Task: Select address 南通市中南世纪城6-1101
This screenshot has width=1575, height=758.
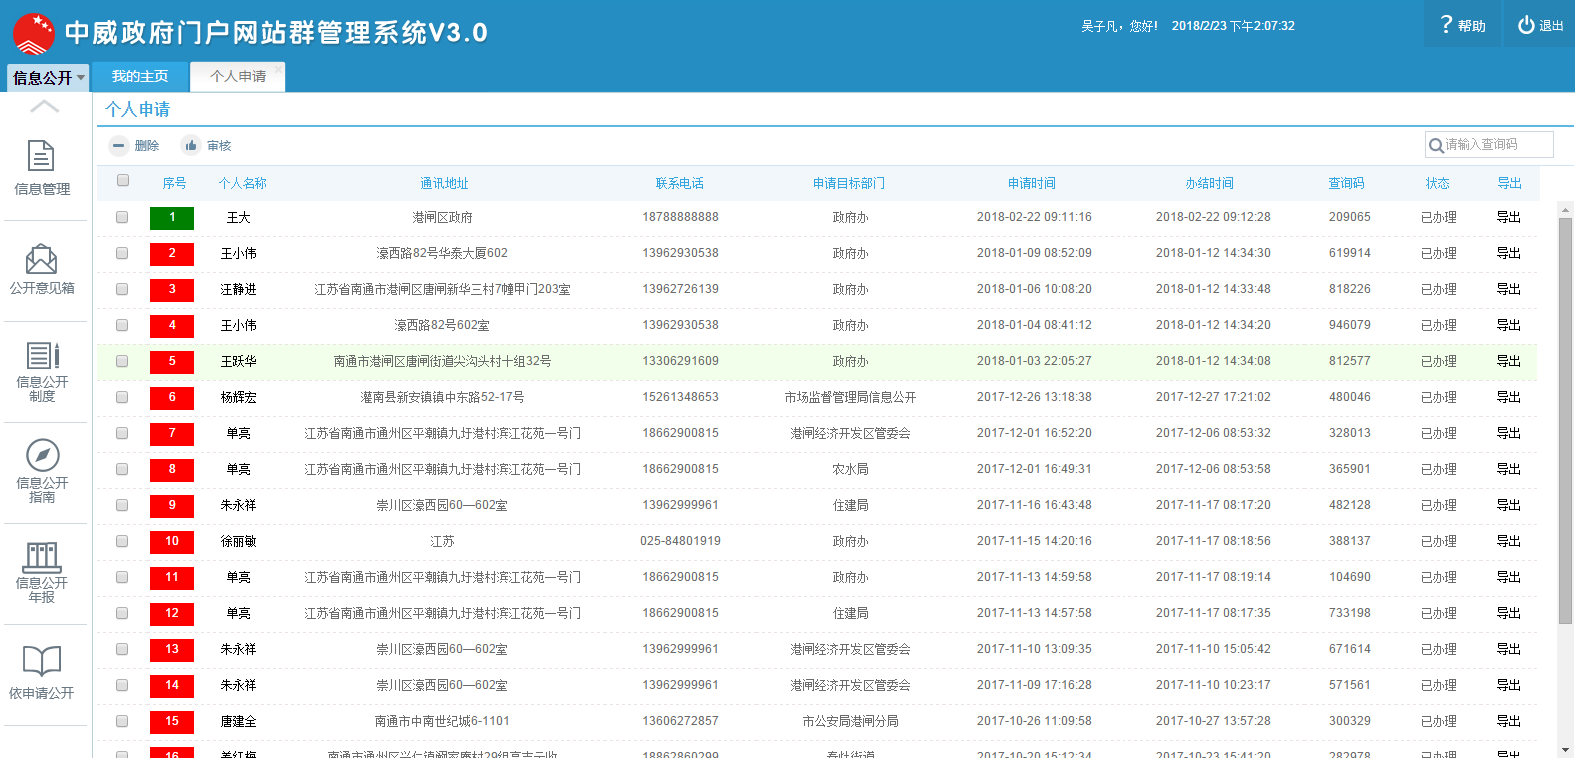Action: [x=442, y=721]
